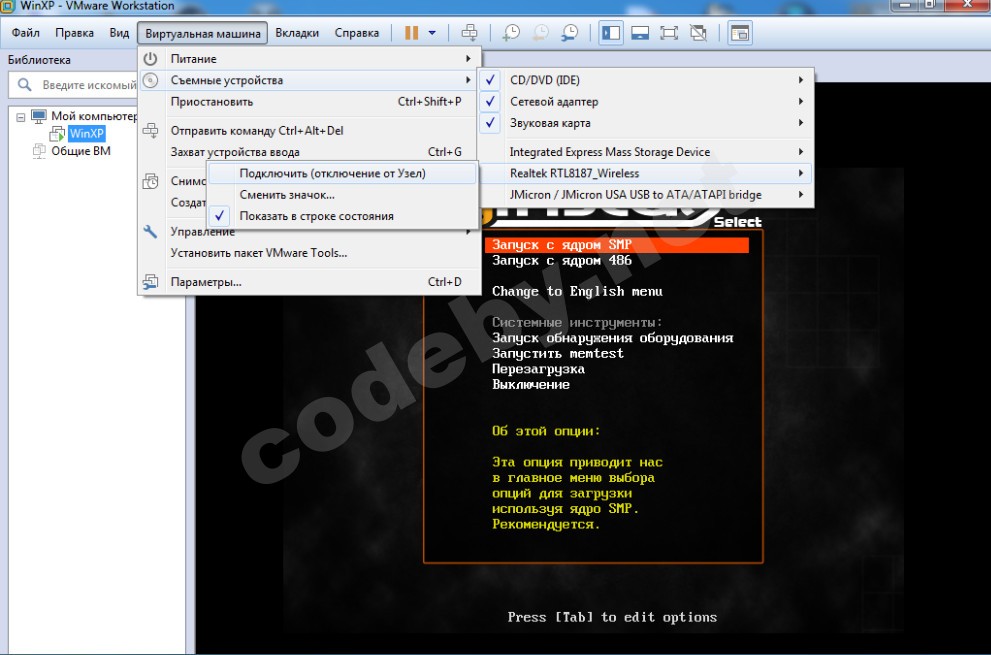Click the Unity mode toolbar icon
The image size is (991, 655).
tap(699, 33)
